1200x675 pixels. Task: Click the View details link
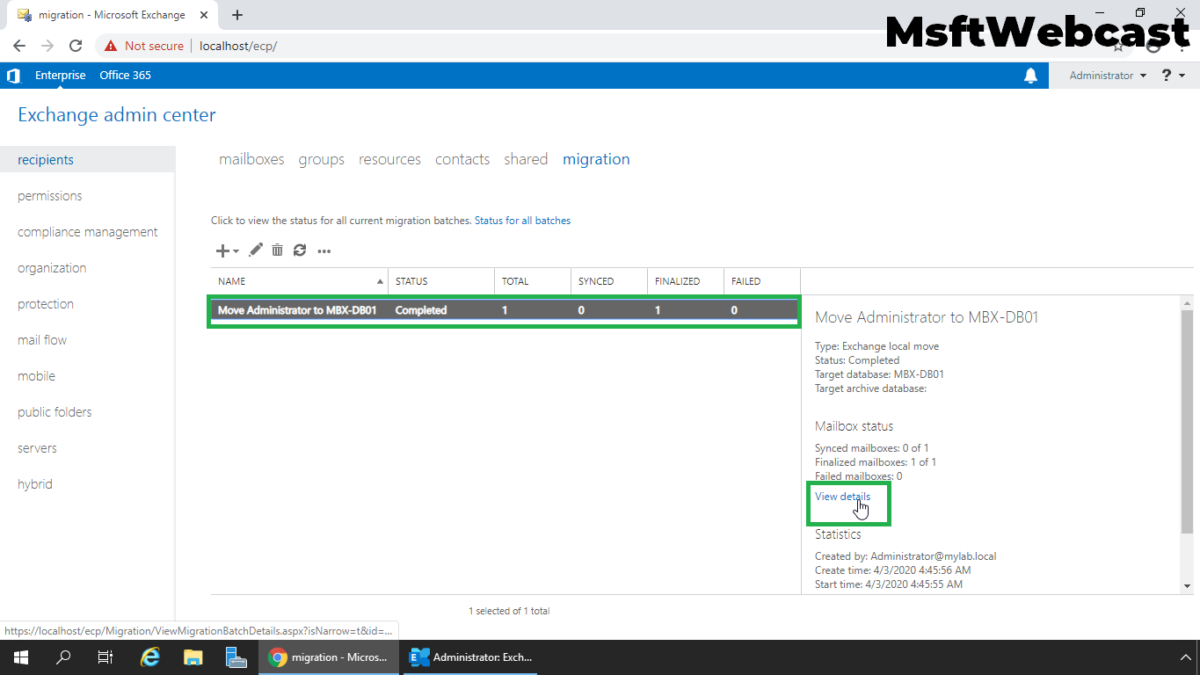(842, 496)
